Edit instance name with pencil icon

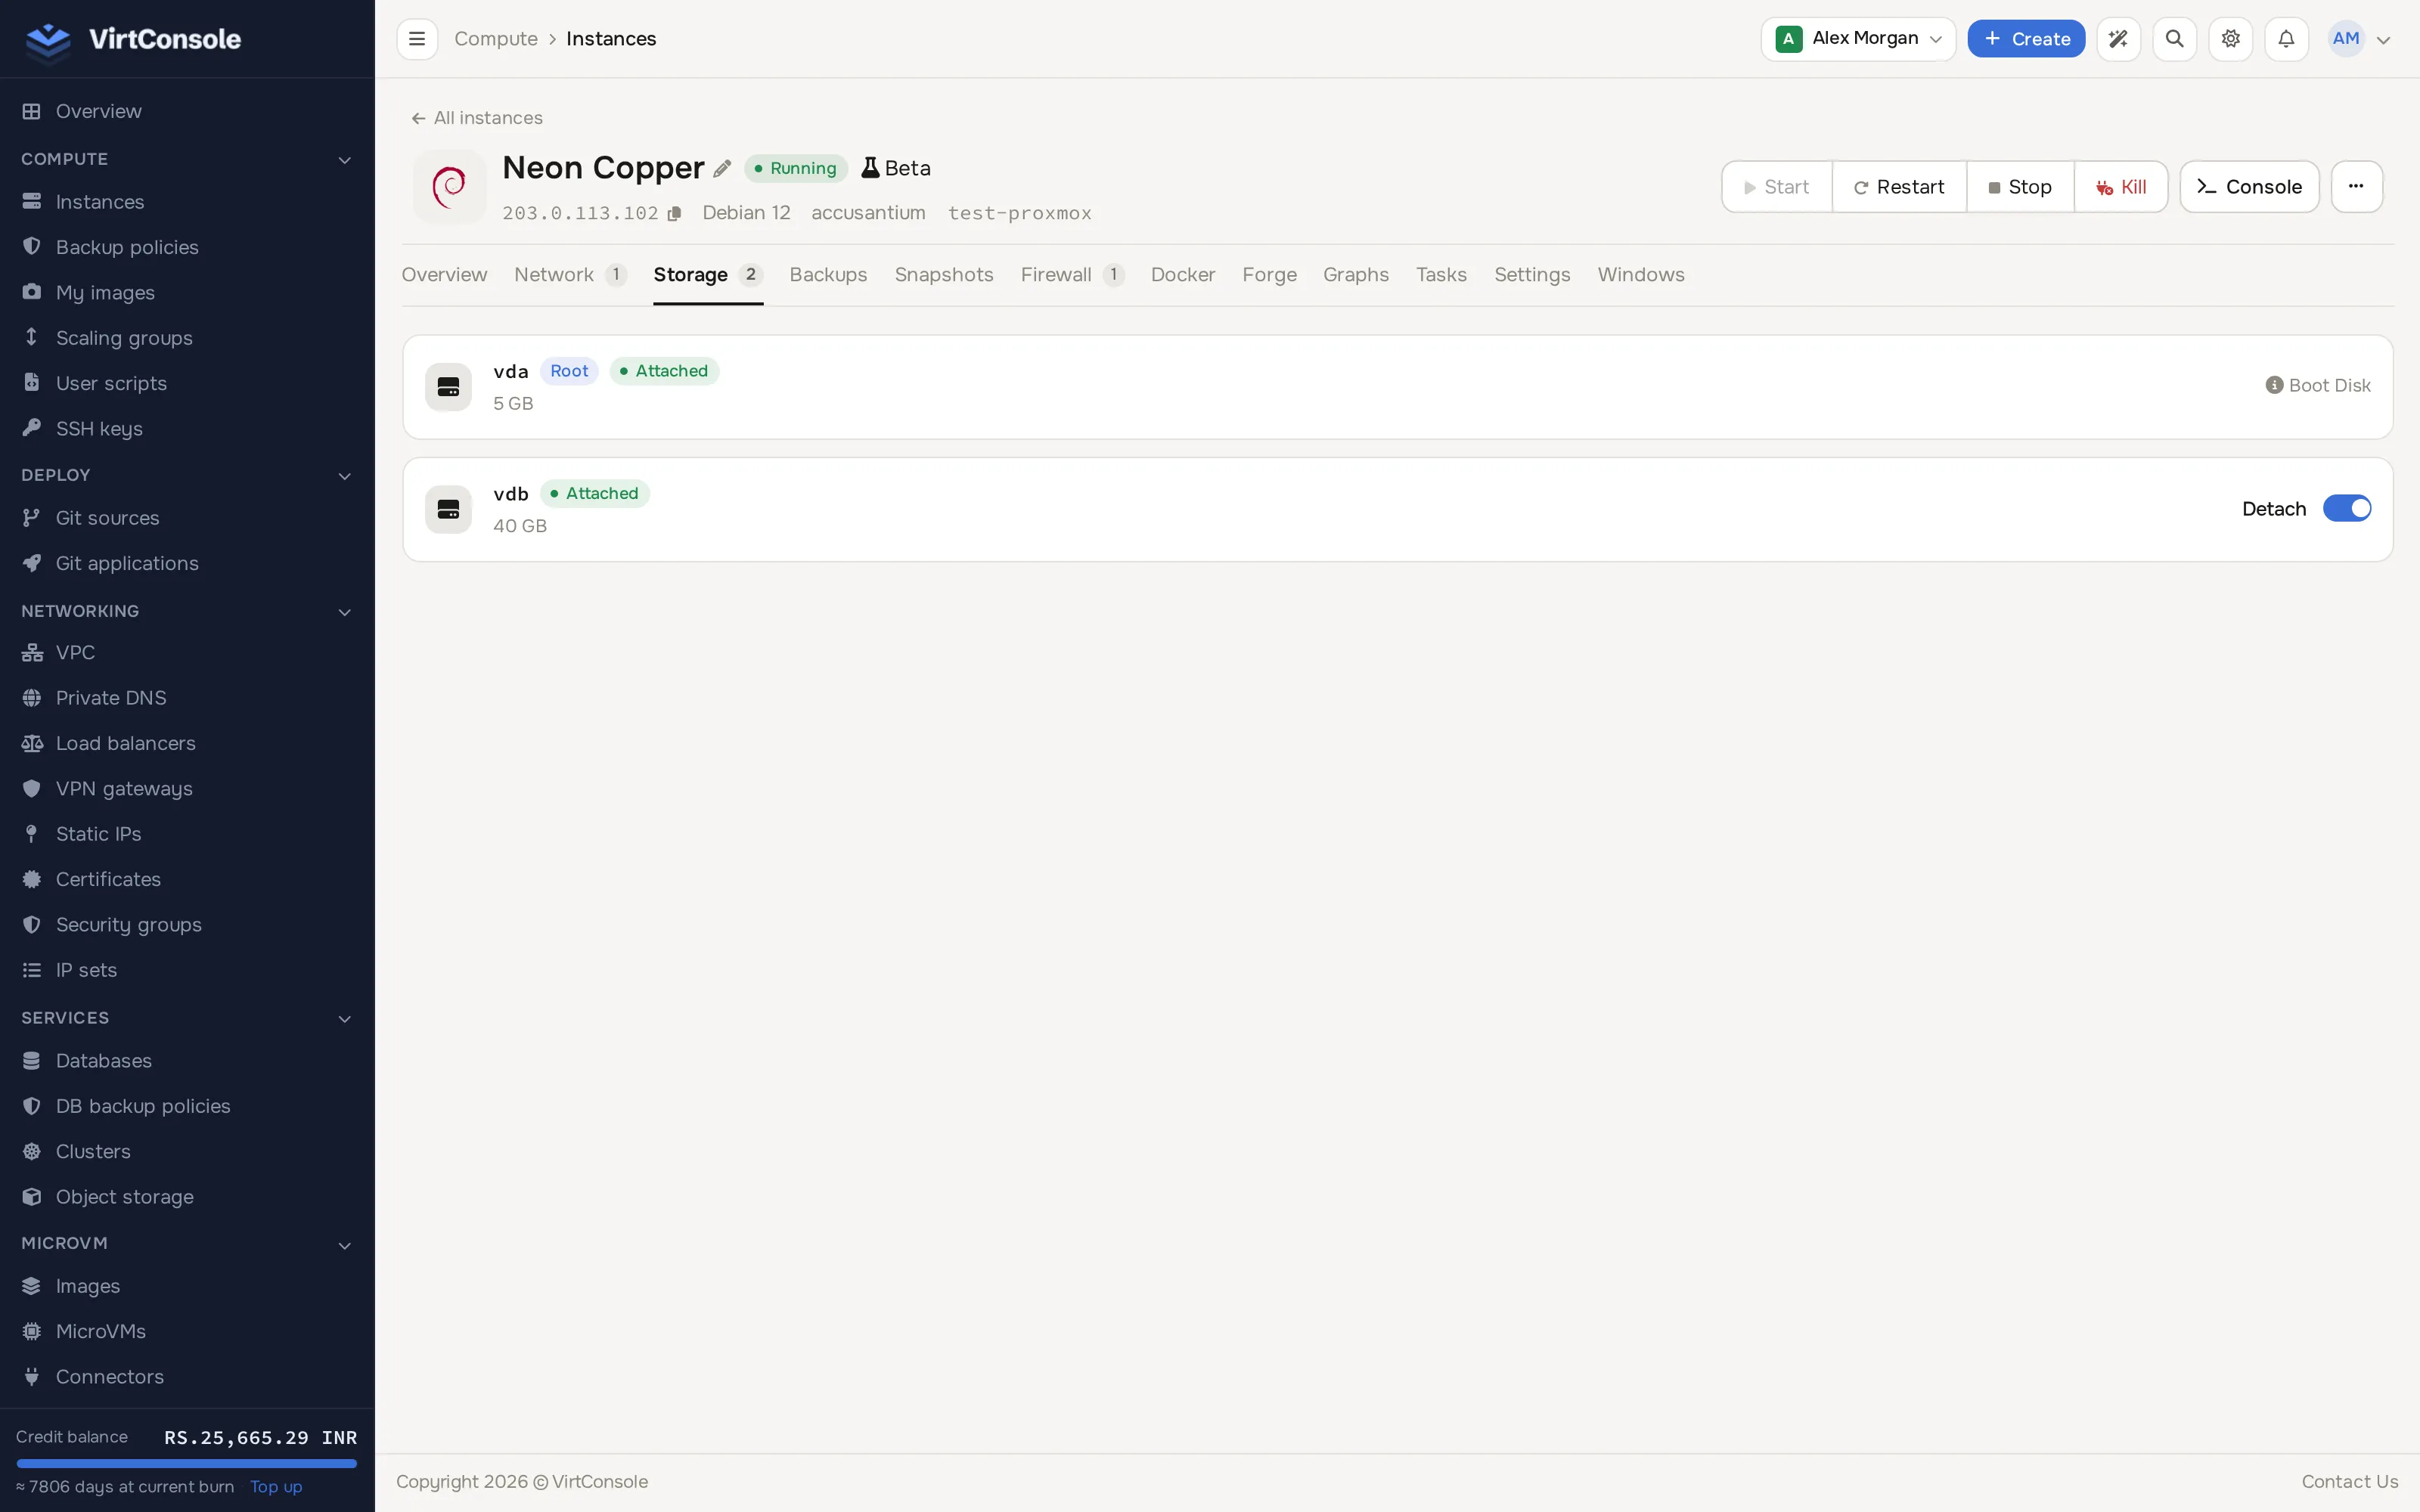coord(722,169)
